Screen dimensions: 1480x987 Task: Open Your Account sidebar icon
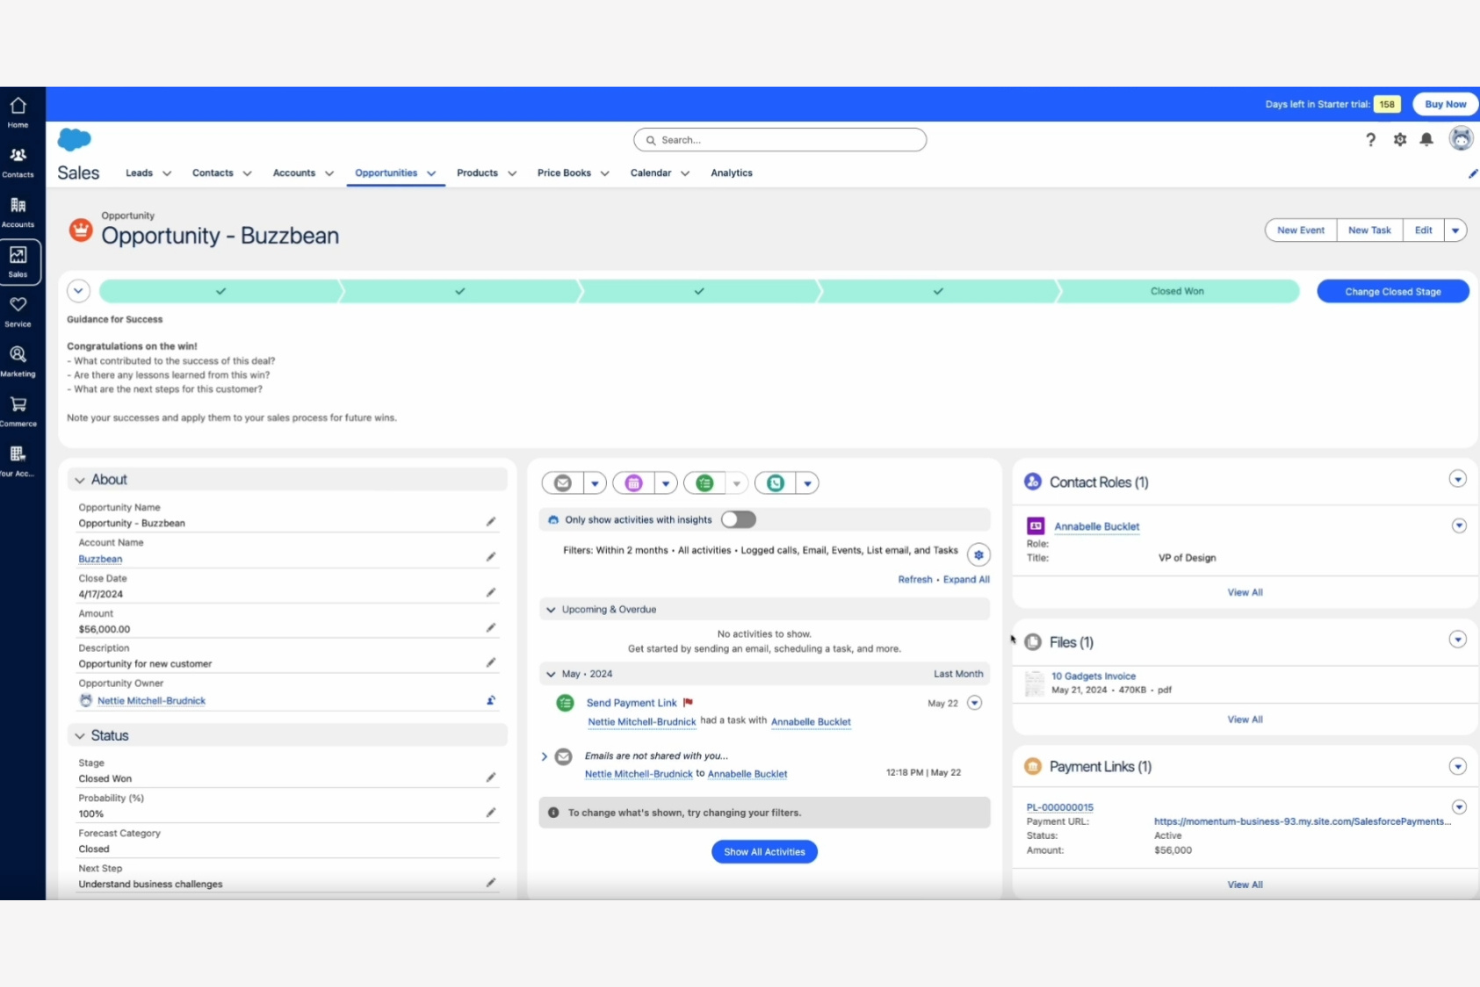tap(18, 461)
